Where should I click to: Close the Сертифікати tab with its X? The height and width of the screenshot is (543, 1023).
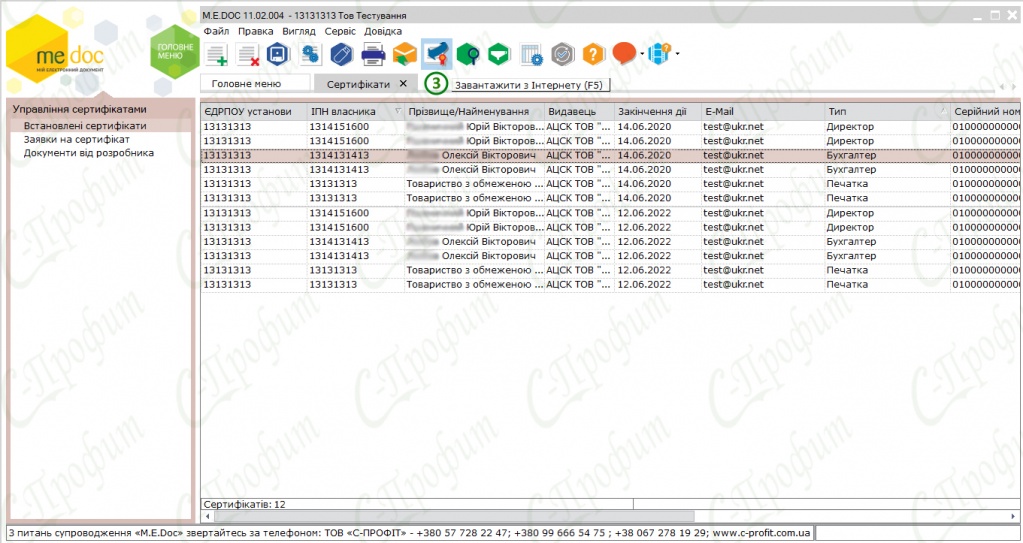click(403, 83)
